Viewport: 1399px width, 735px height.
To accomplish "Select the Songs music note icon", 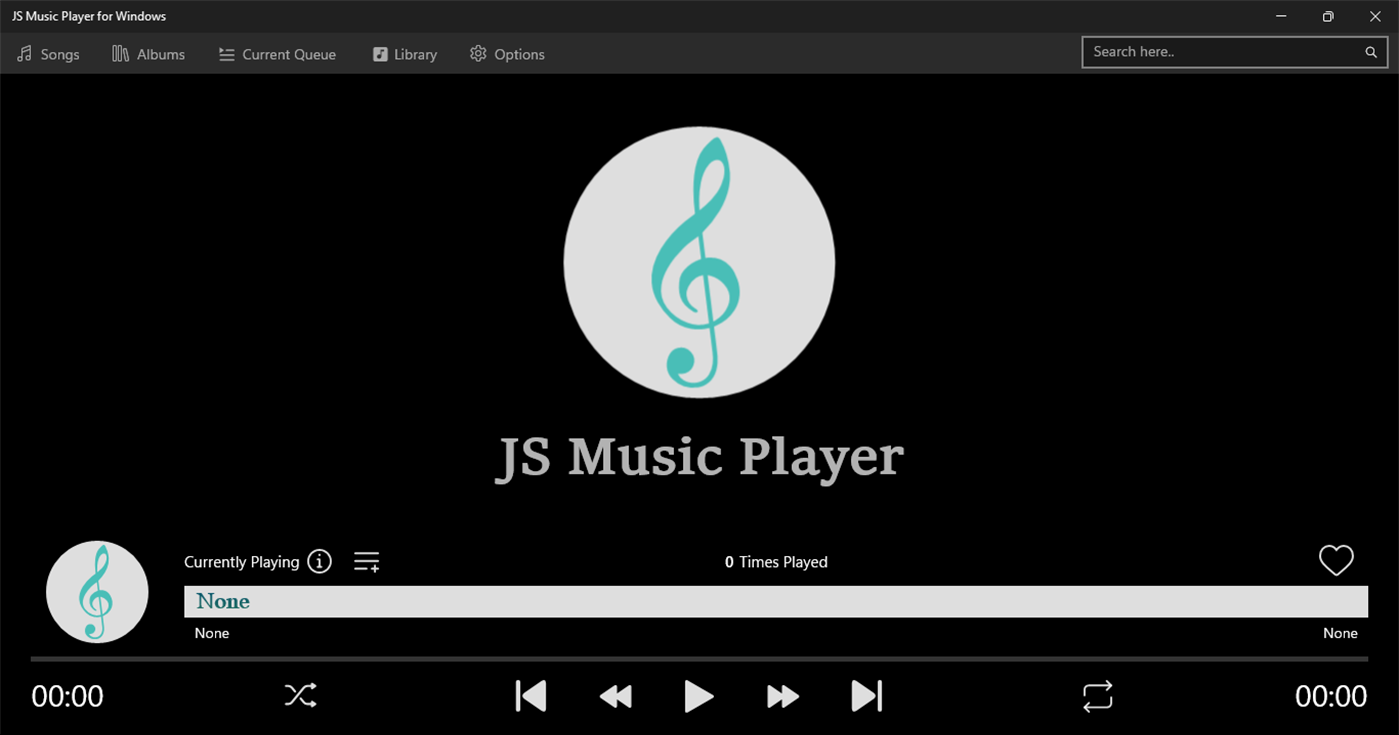I will coord(24,54).
